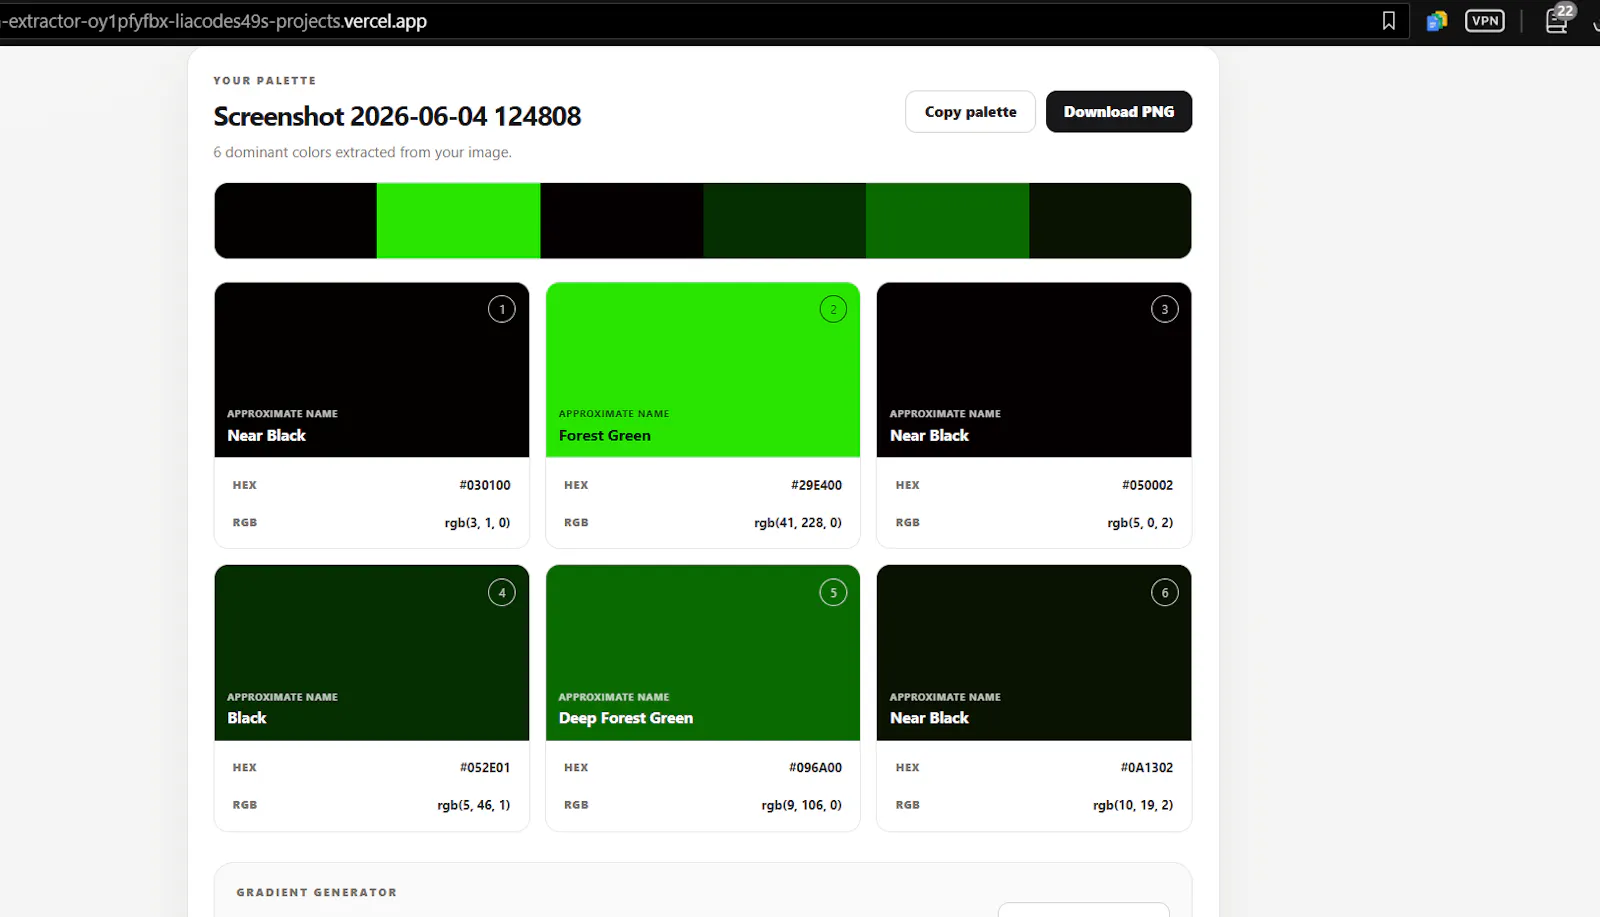Click the Black #052E01 card swatch
The width and height of the screenshot is (1600, 917).
click(x=372, y=653)
